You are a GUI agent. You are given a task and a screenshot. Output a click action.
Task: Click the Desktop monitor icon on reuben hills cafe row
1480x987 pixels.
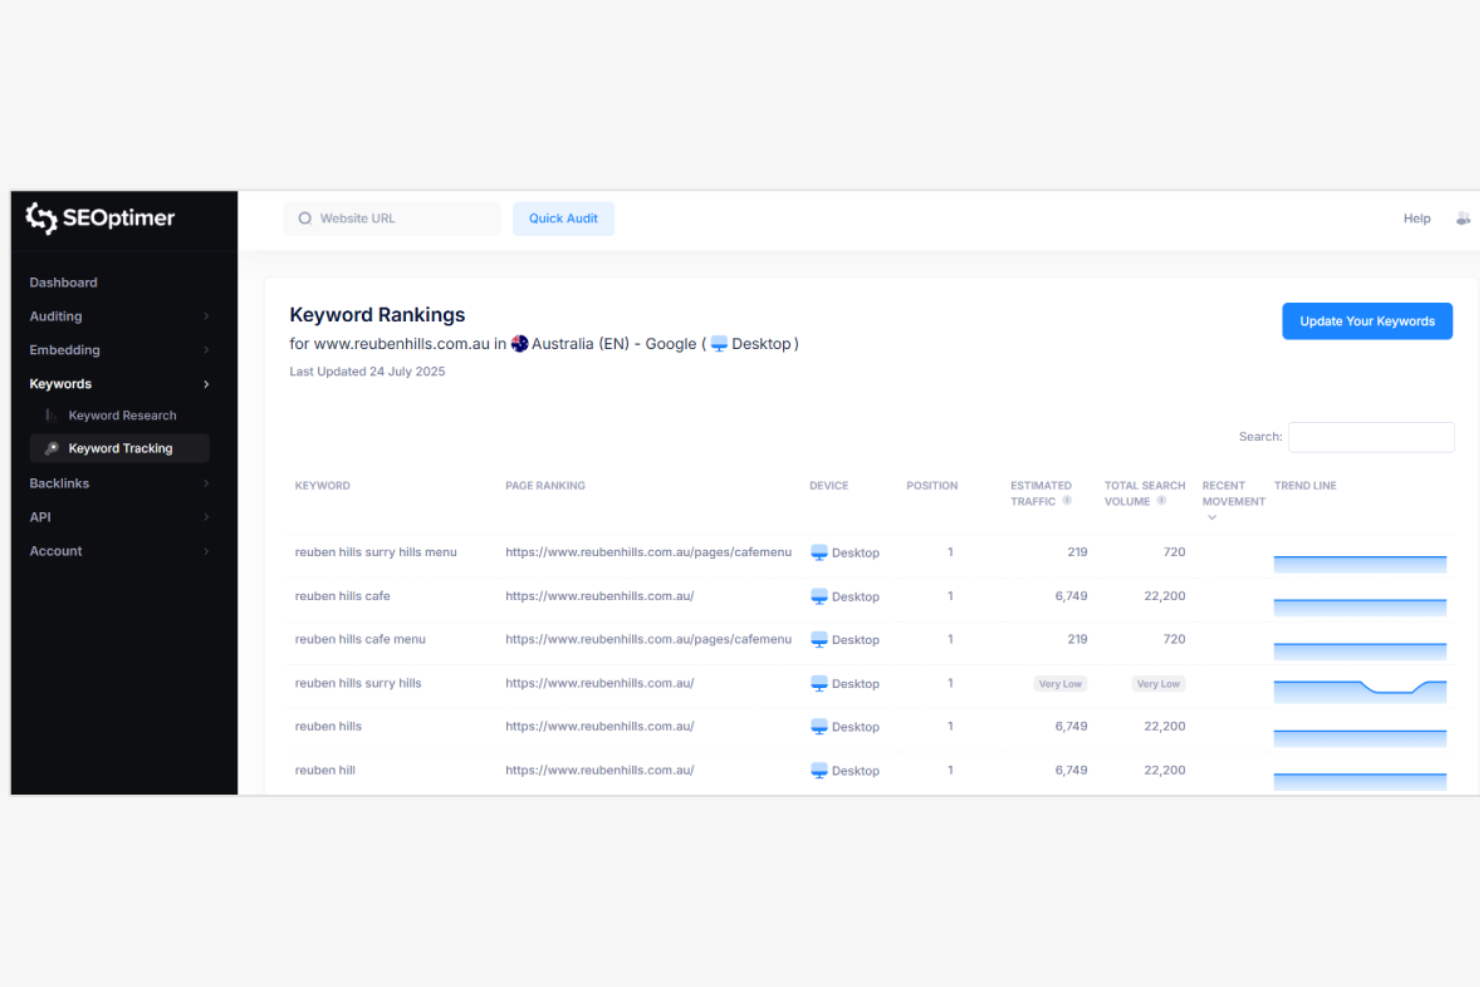coord(819,596)
